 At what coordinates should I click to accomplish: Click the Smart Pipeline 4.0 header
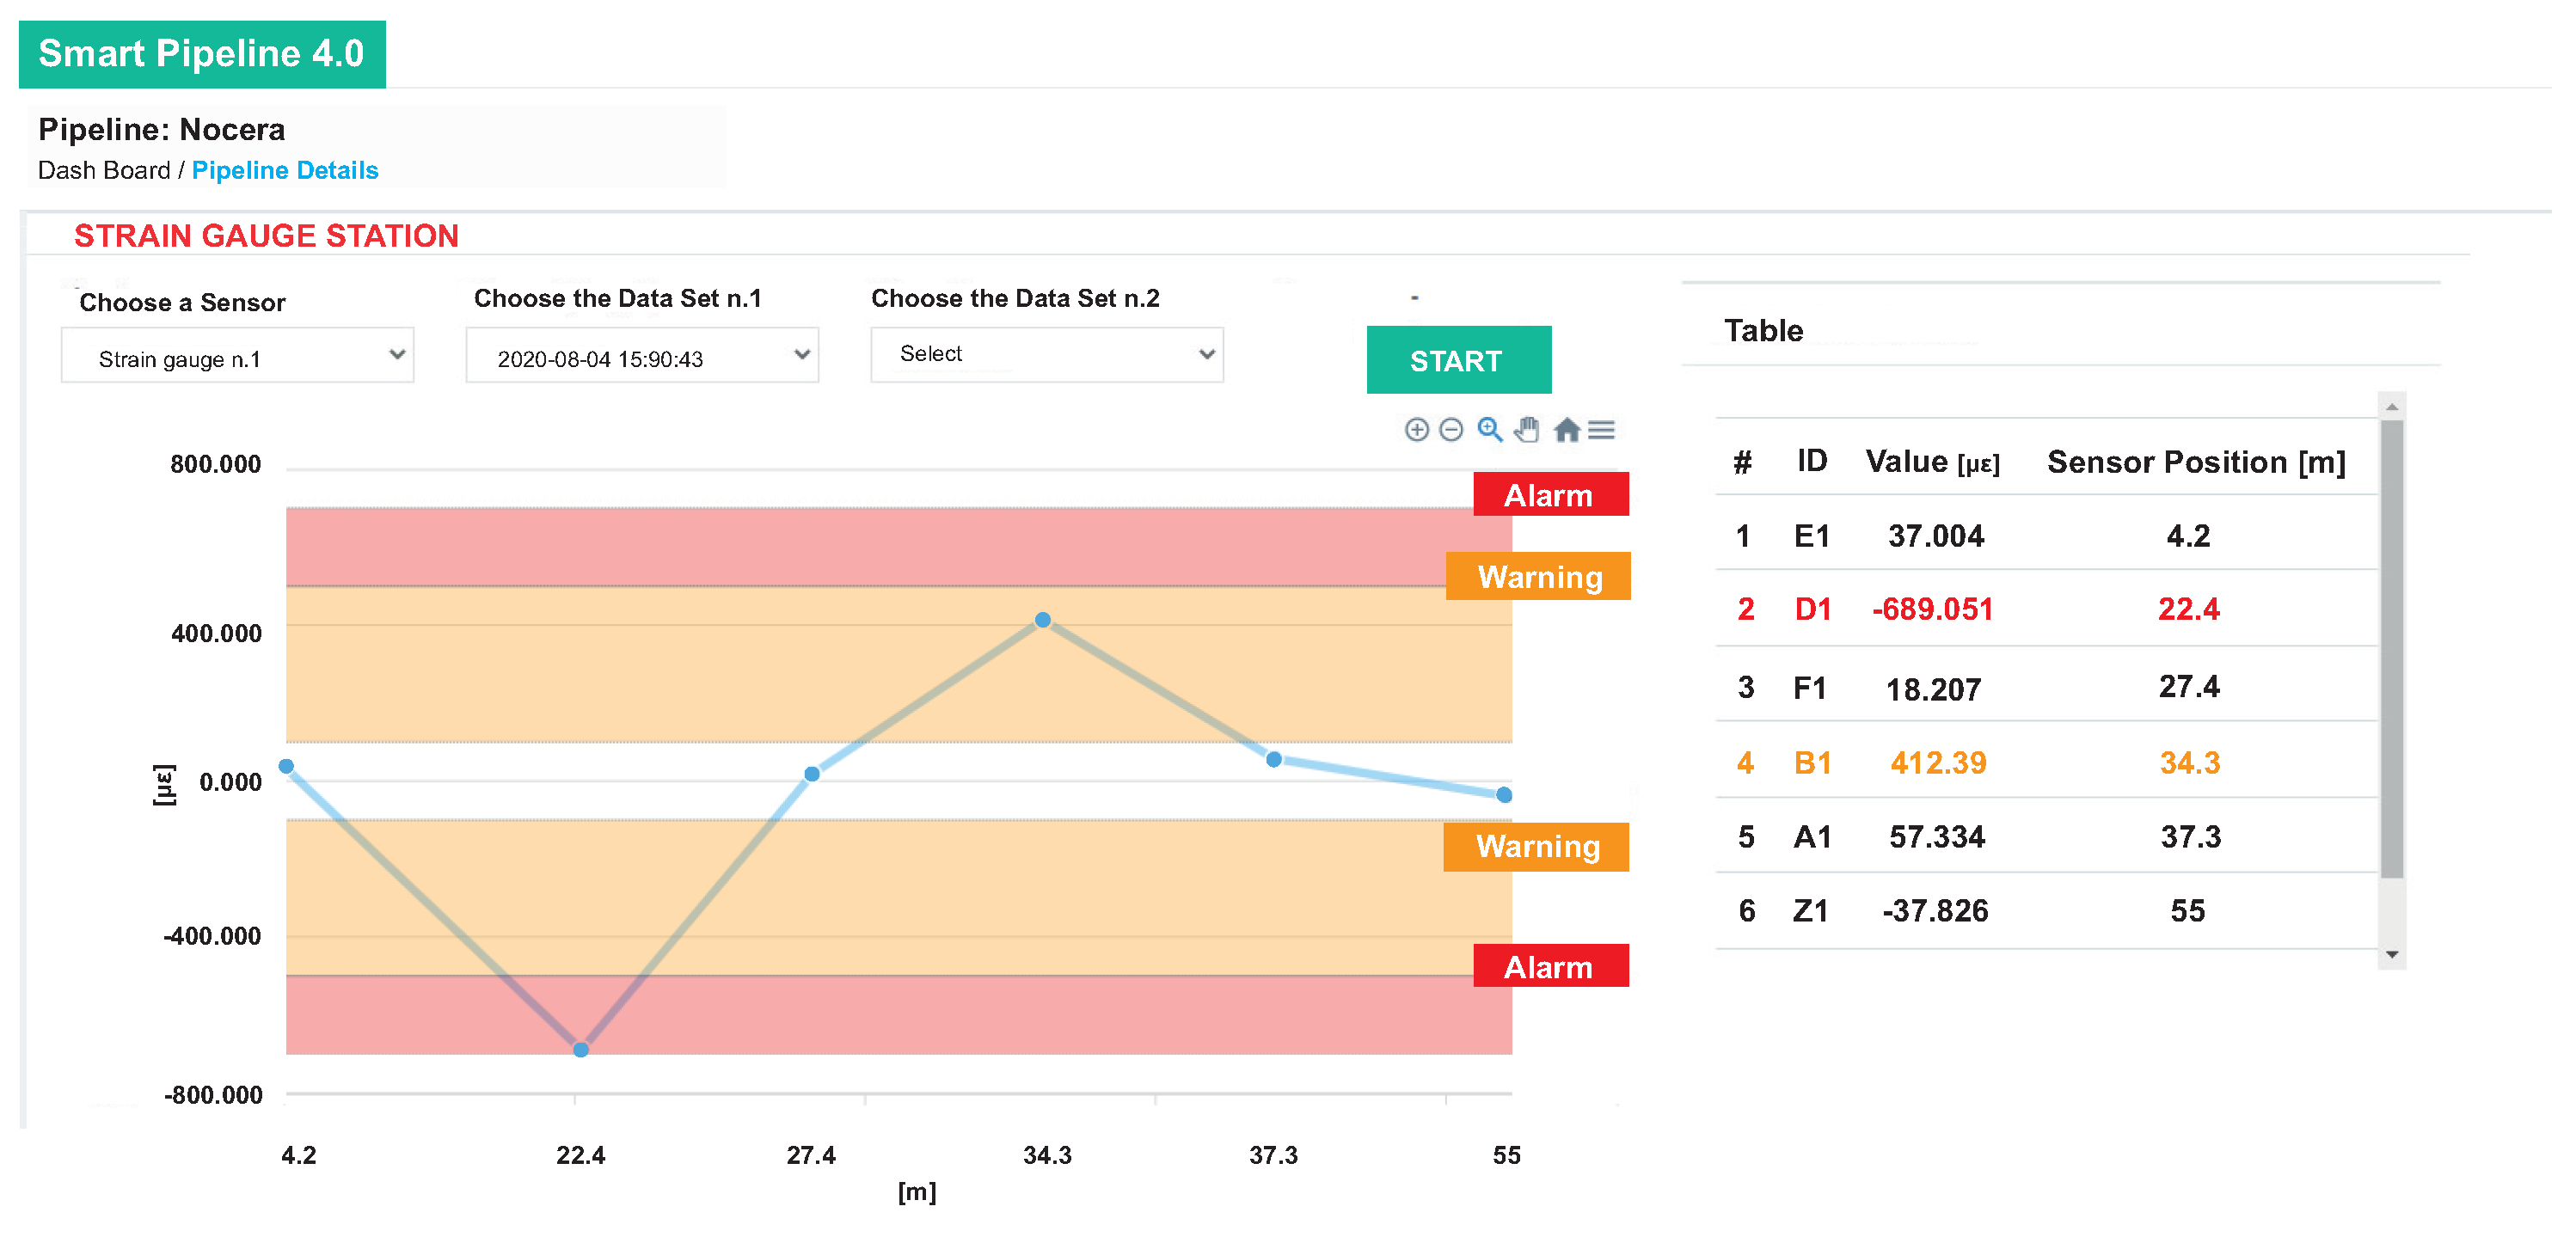pyautogui.click(x=202, y=54)
